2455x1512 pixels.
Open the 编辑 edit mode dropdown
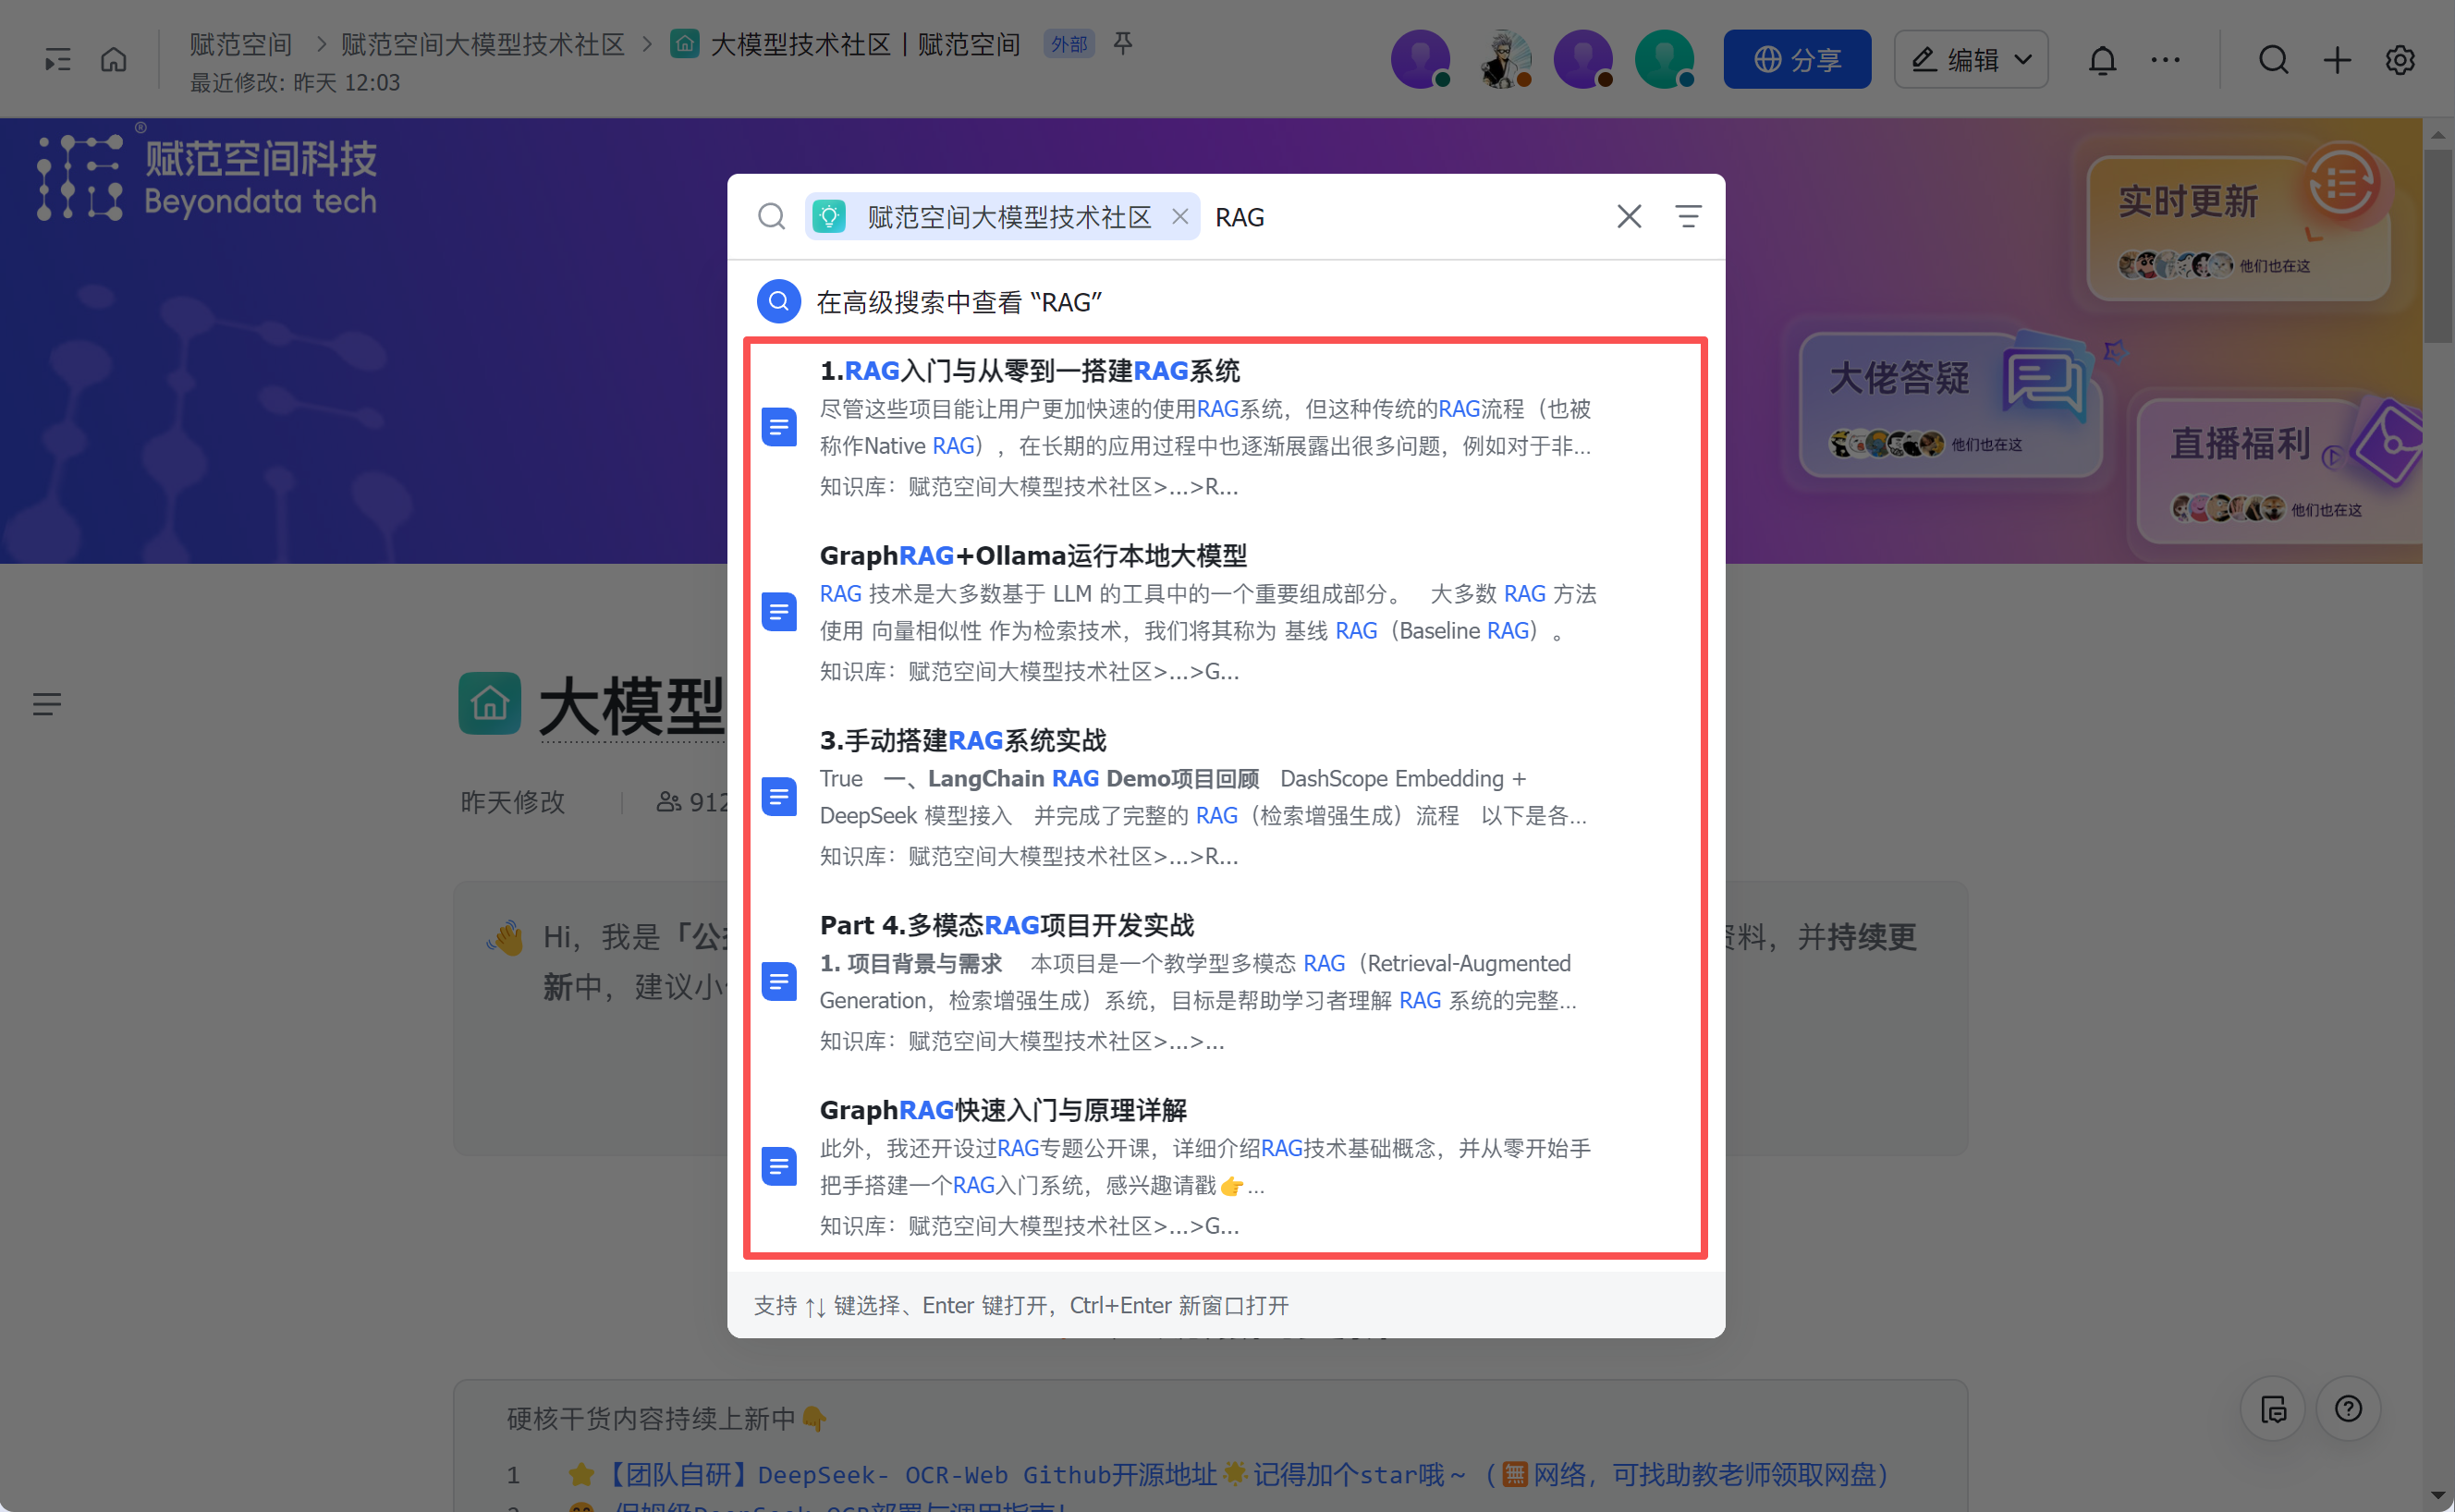pos(1971,60)
